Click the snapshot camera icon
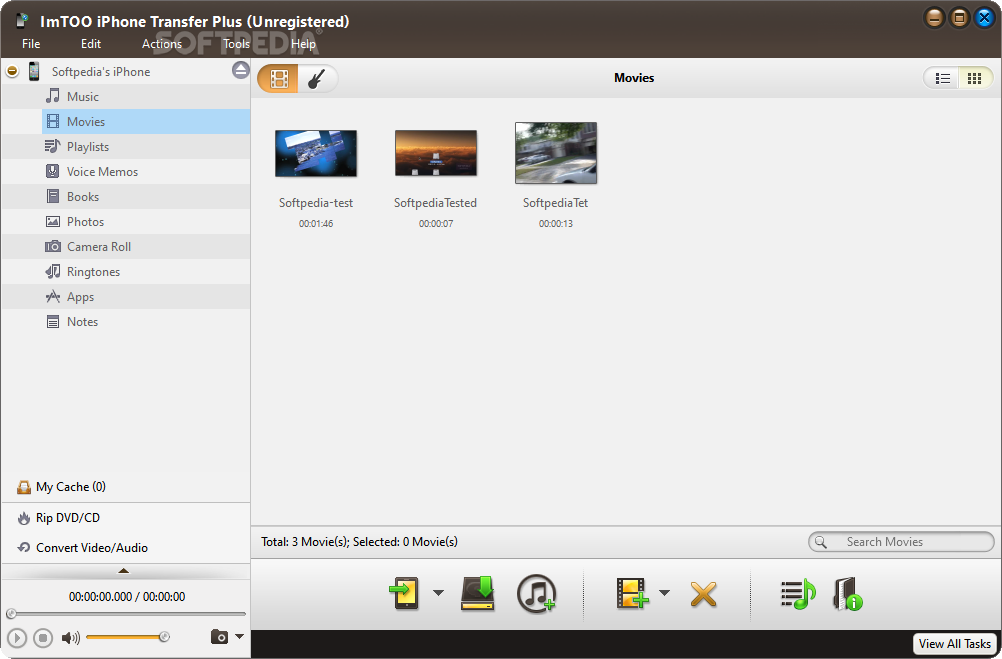 (x=219, y=637)
